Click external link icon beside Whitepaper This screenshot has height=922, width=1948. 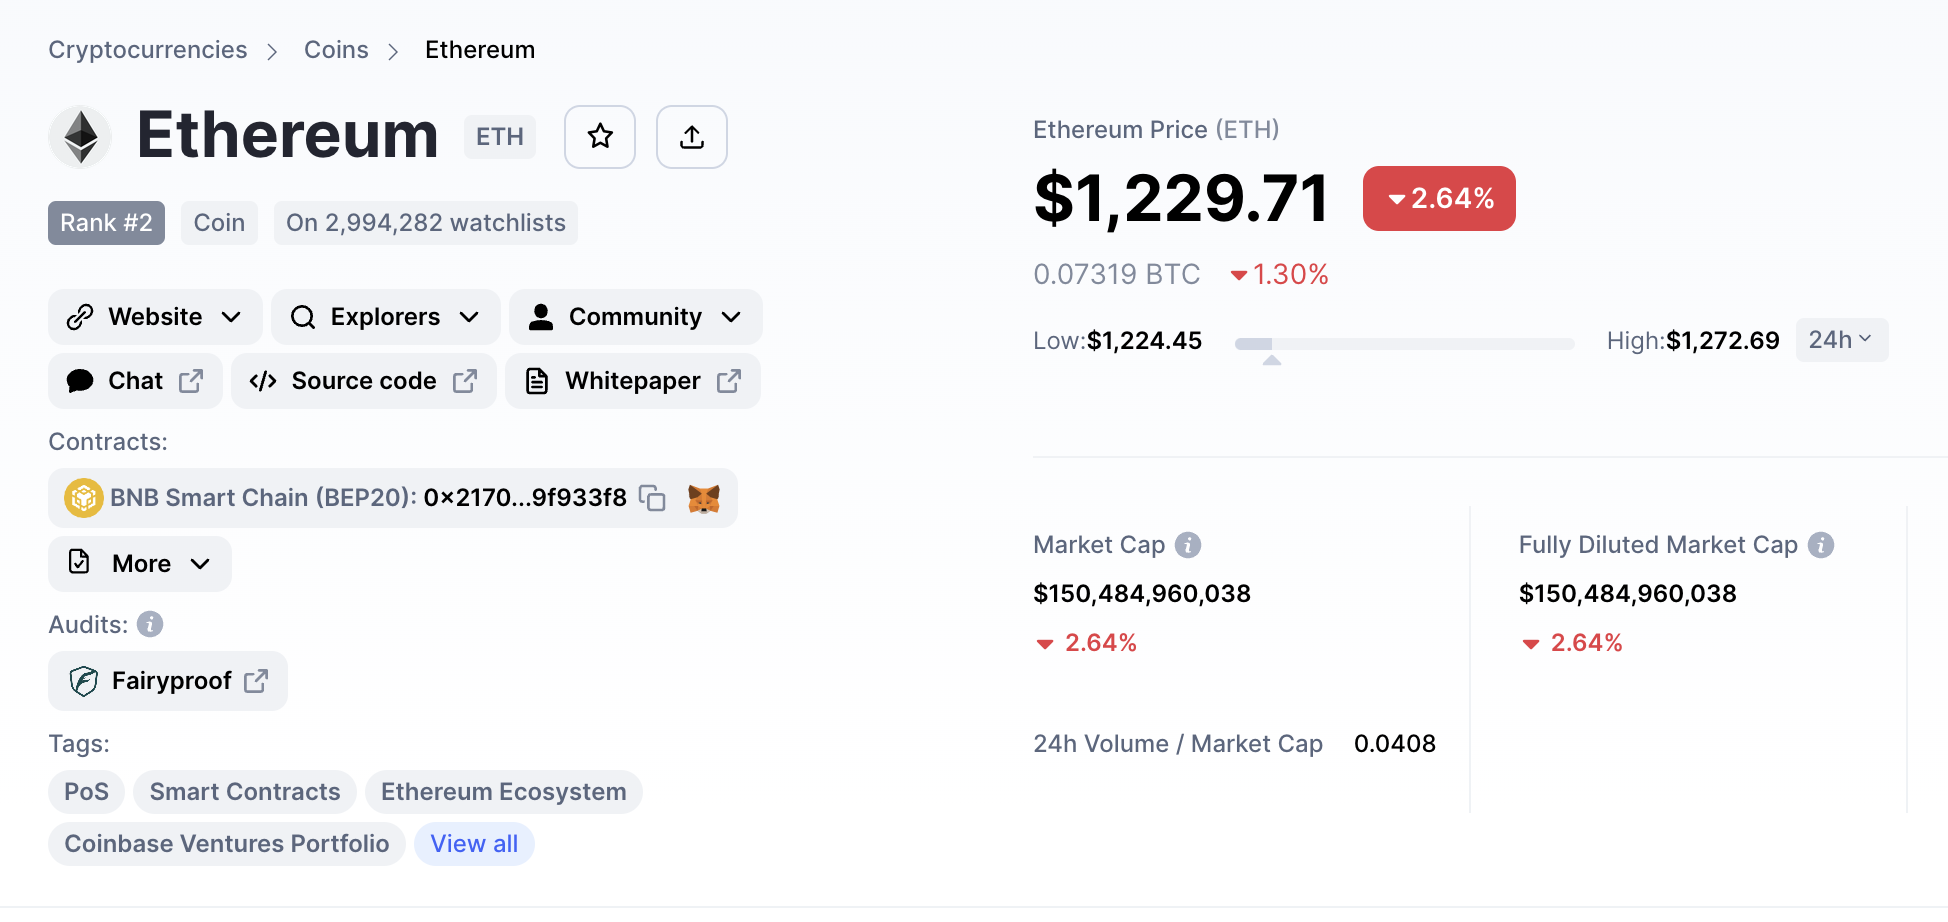pyautogui.click(x=729, y=381)
